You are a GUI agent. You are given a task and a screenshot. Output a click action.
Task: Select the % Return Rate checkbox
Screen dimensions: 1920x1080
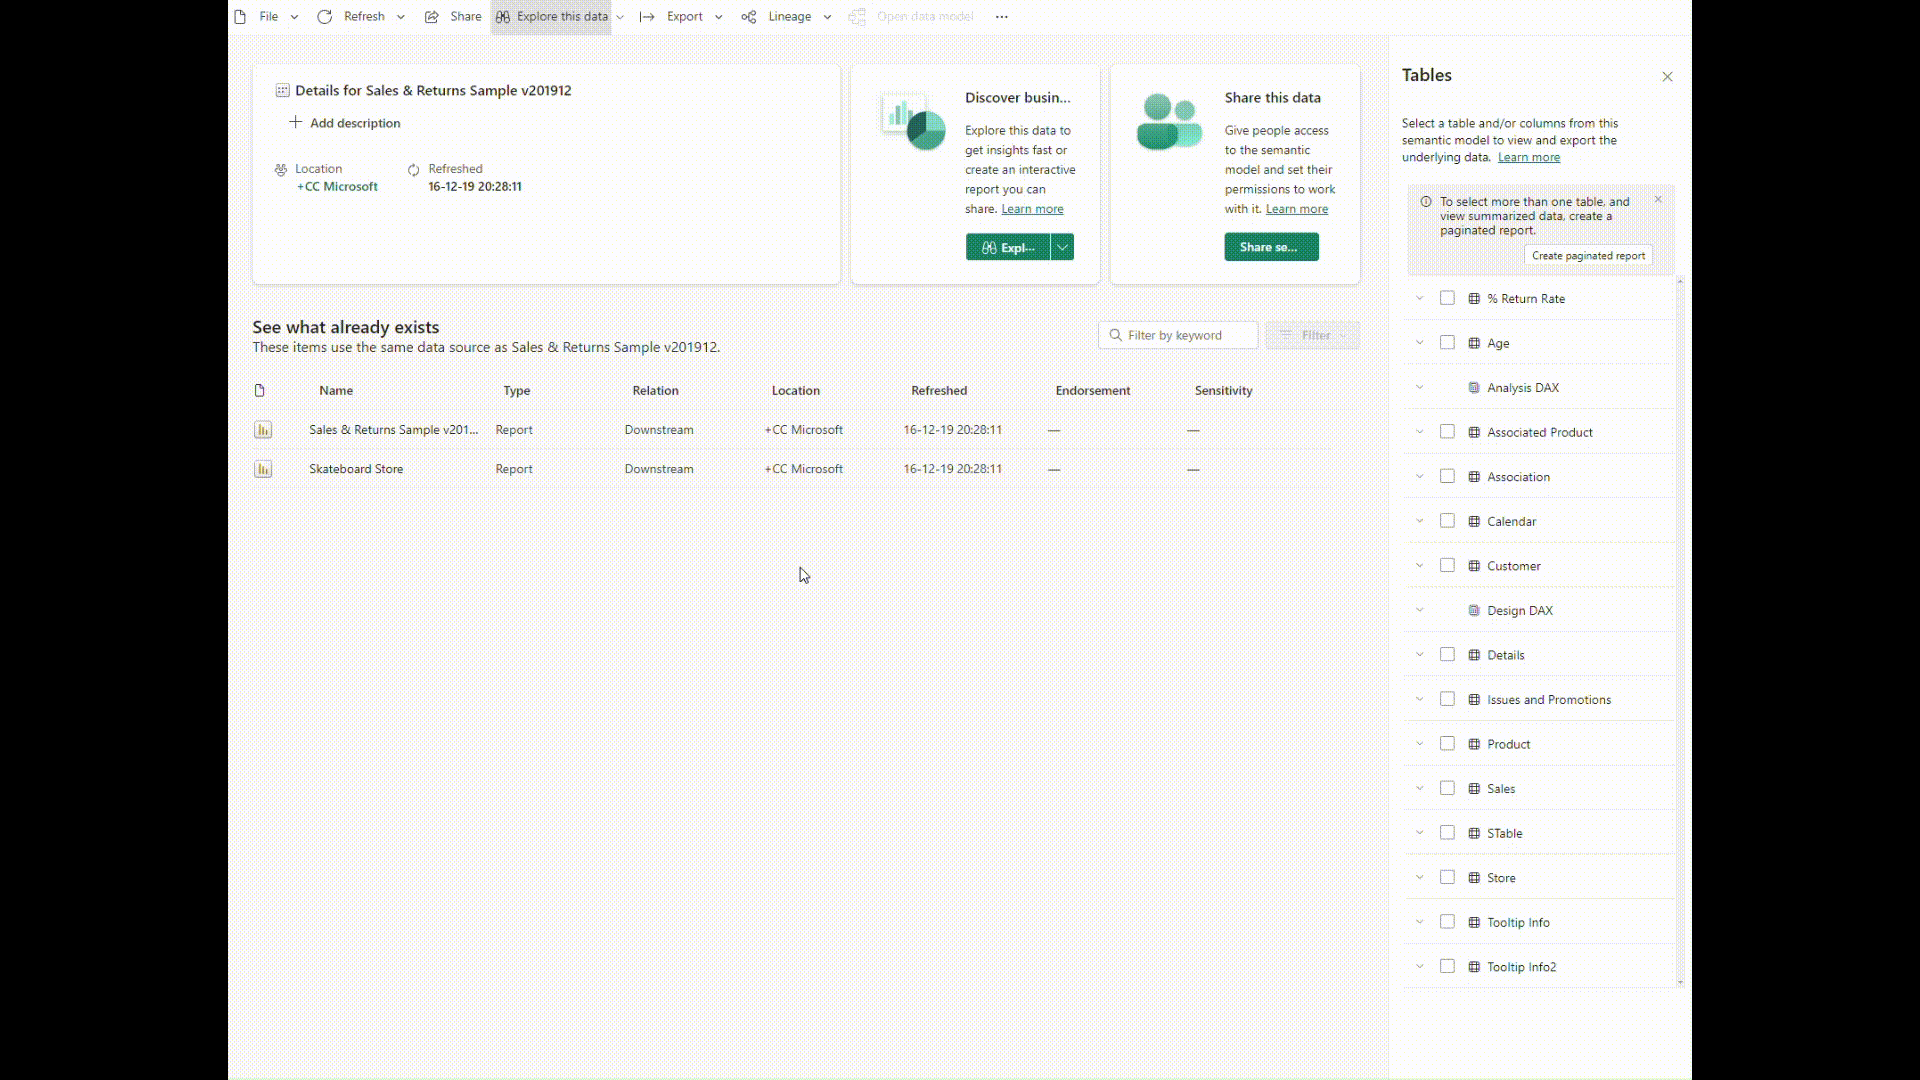[x=1447, y=299]
